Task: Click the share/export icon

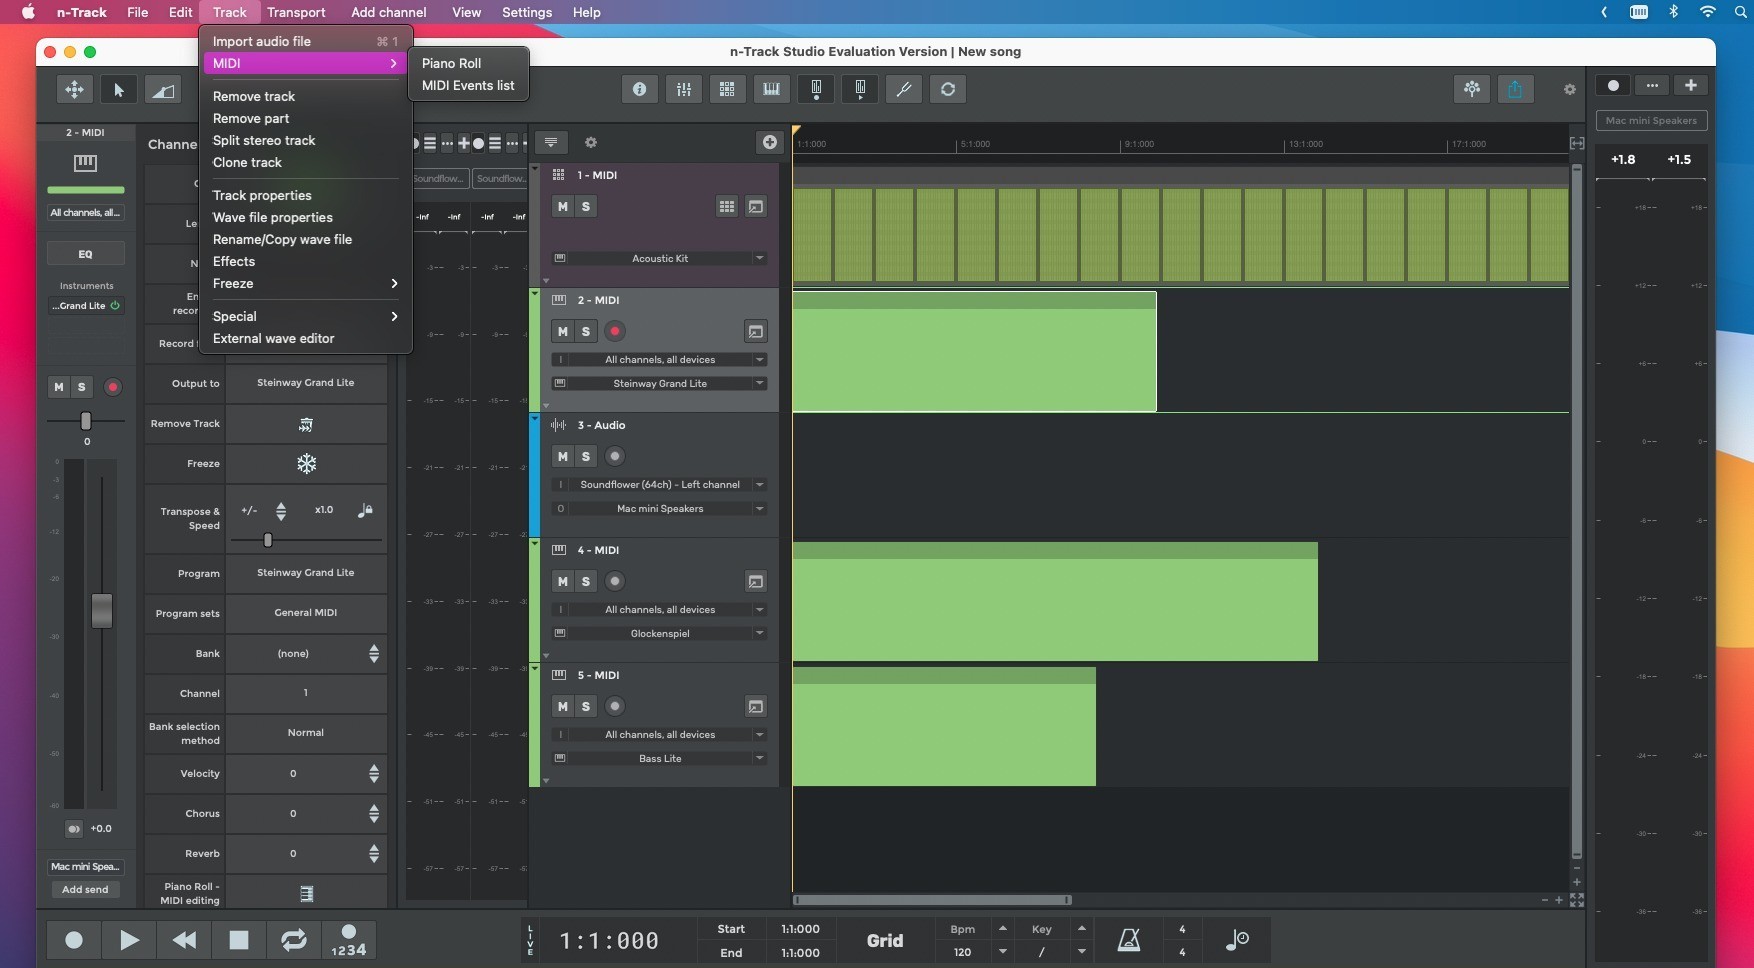Action: (1515, 89)
